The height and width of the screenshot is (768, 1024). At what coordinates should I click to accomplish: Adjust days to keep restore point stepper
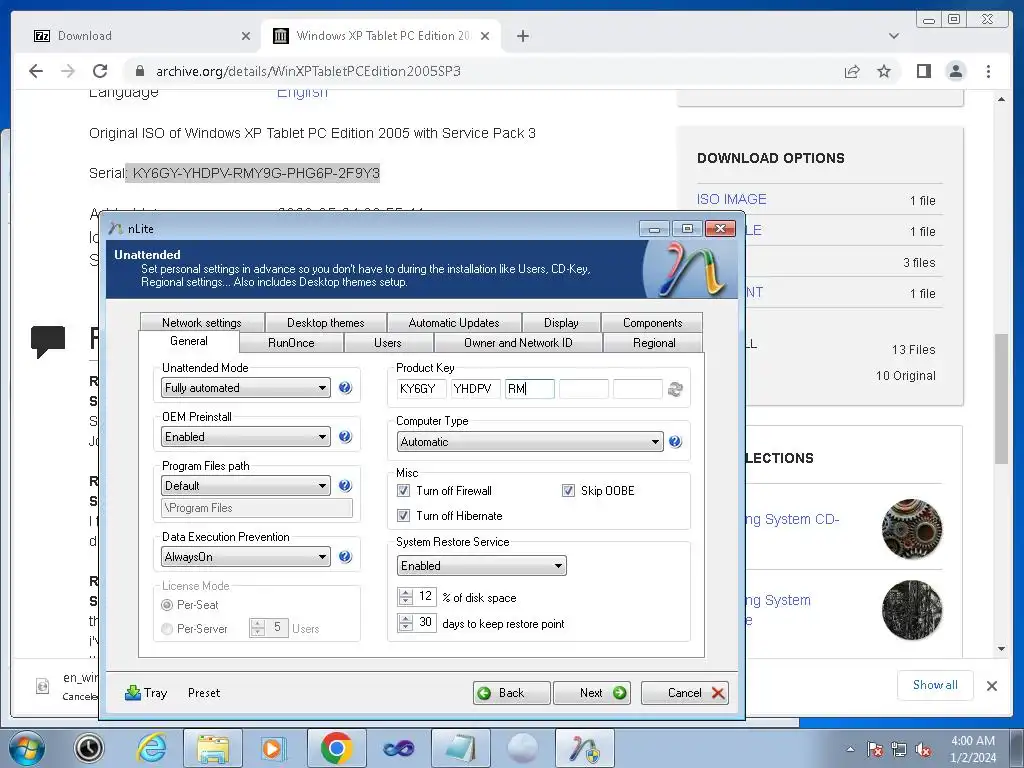[x=406, y=623]
